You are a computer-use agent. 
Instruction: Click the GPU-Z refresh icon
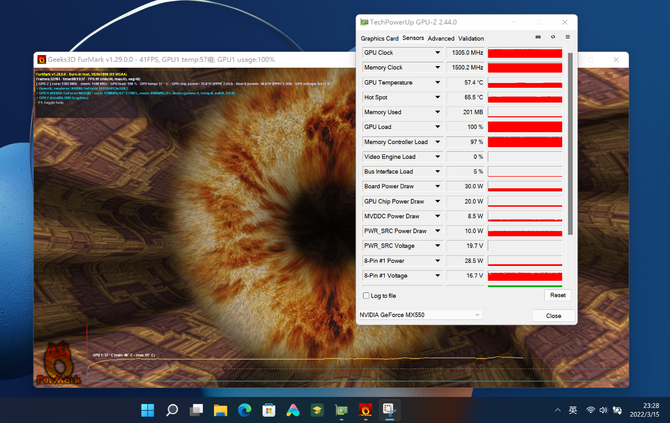(x=553, y=38)
